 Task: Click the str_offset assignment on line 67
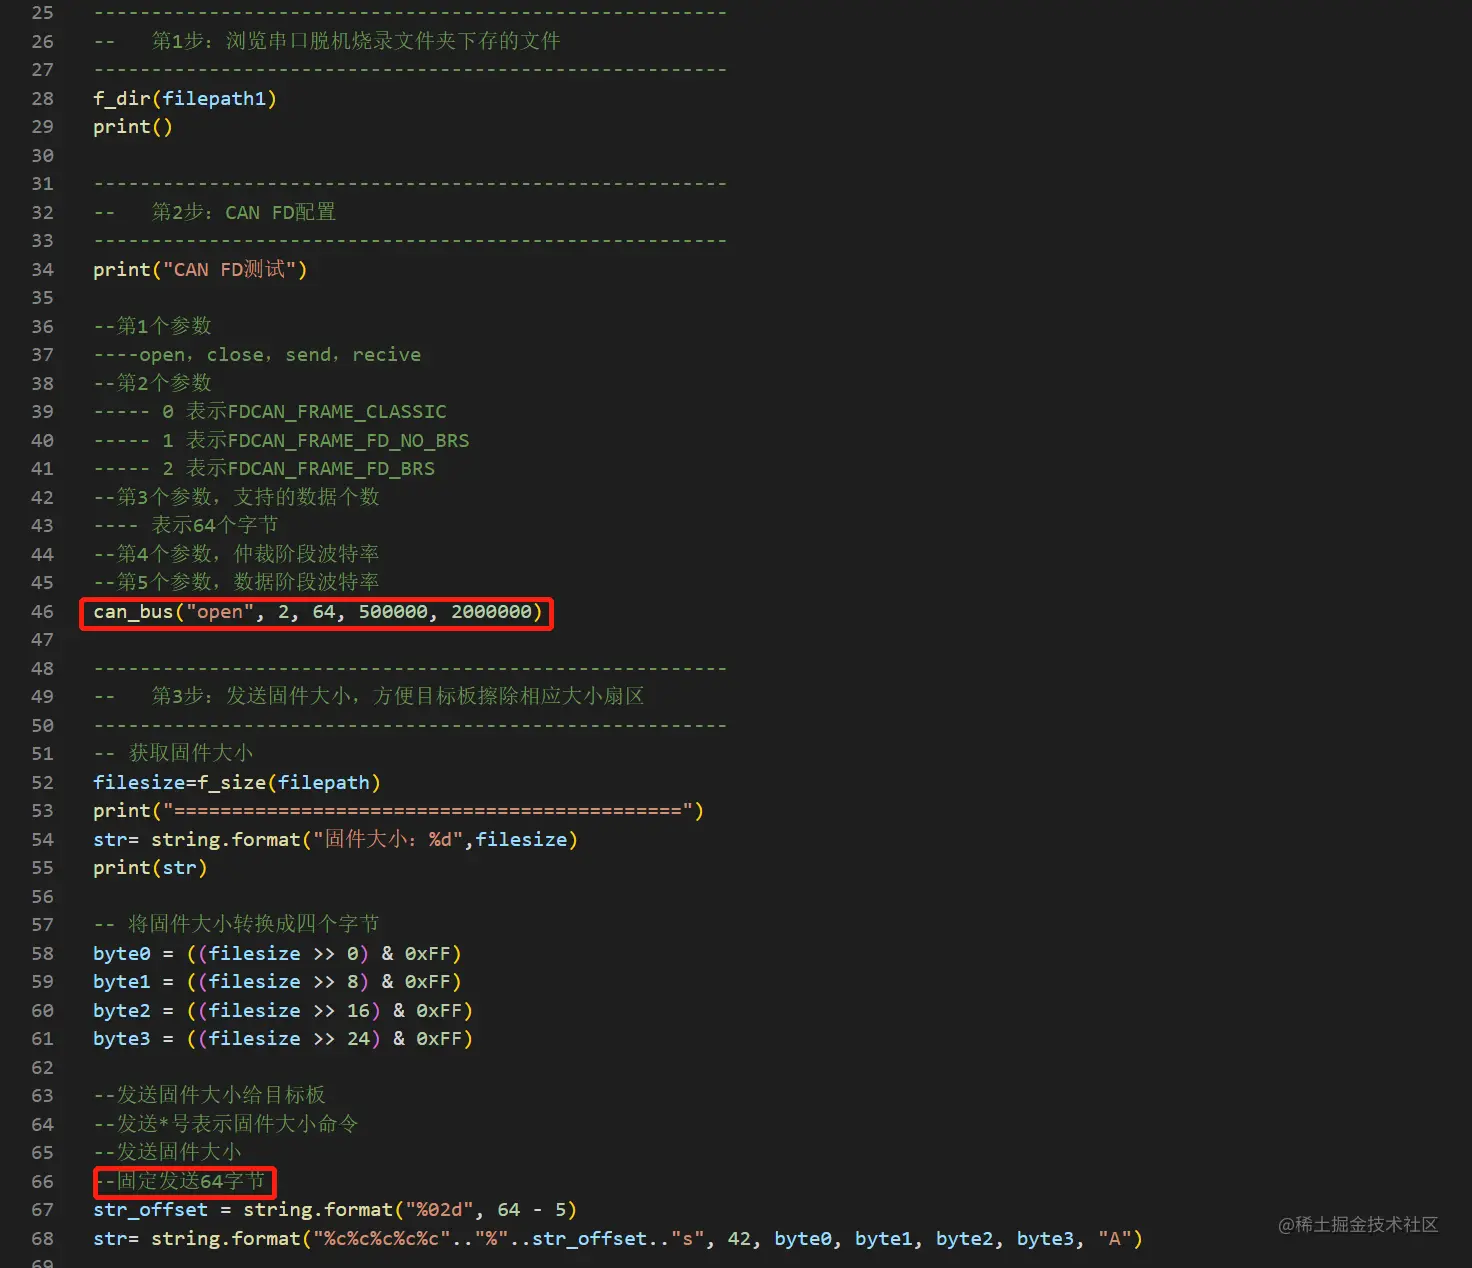pyautogui.click(x=335, y=1209)
